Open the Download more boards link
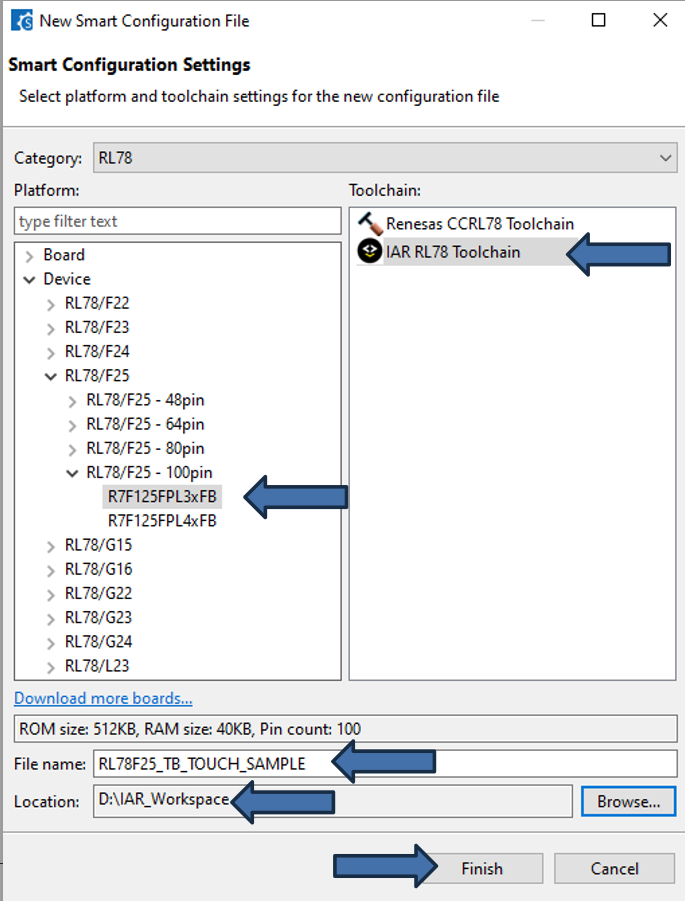 pyautogui.click(x=103, y=698)
